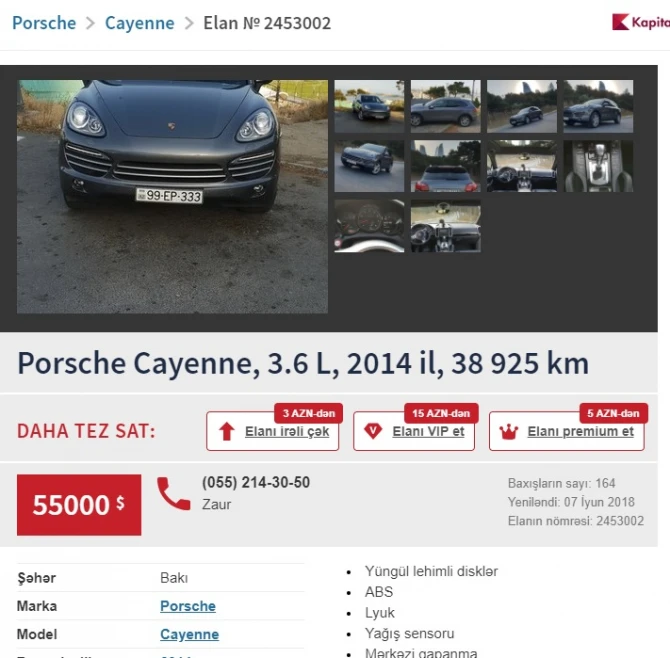670x658 pixels.
Task: Click the Elanı irəli çək button
Action: 273,431
